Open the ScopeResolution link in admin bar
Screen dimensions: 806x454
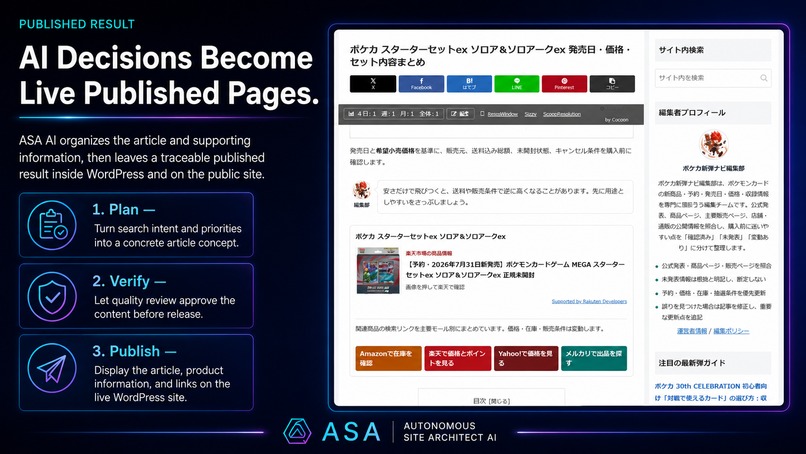coord(562,114)
